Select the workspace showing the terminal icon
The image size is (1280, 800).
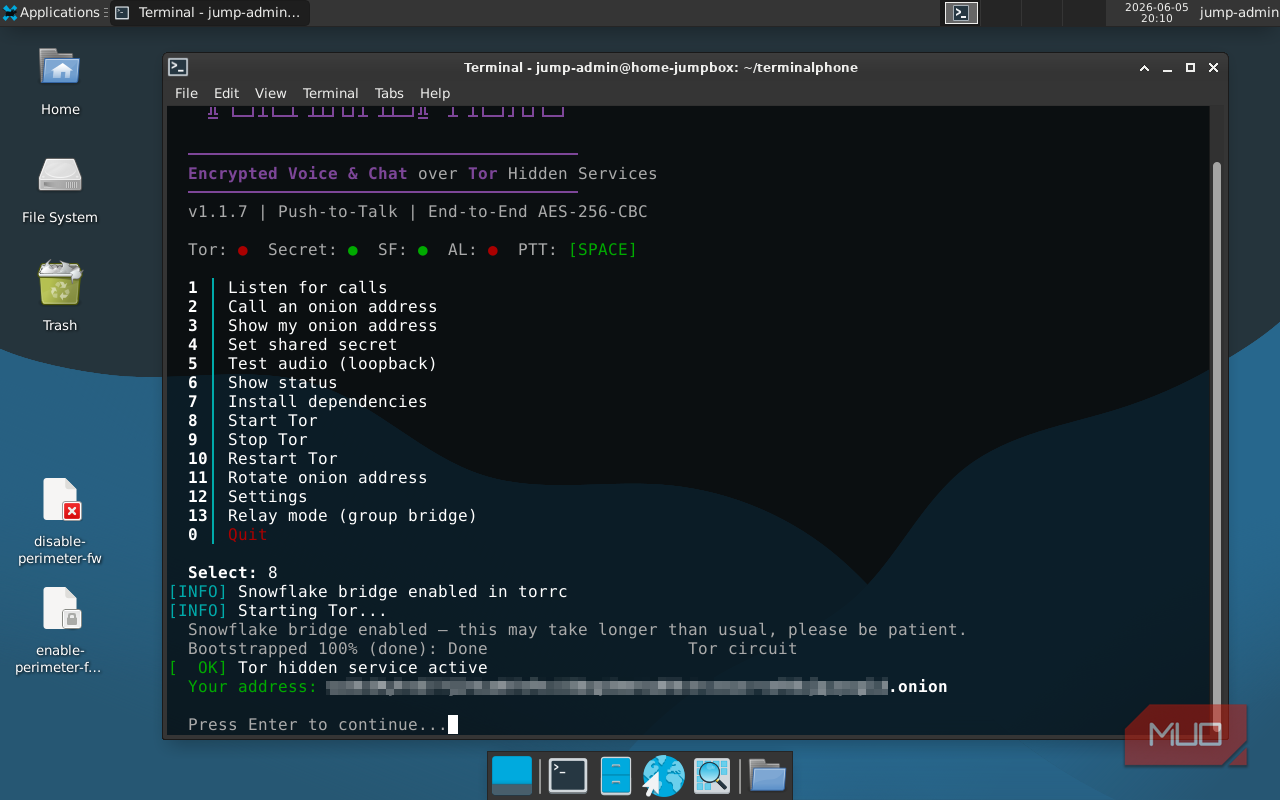(961, 13)
